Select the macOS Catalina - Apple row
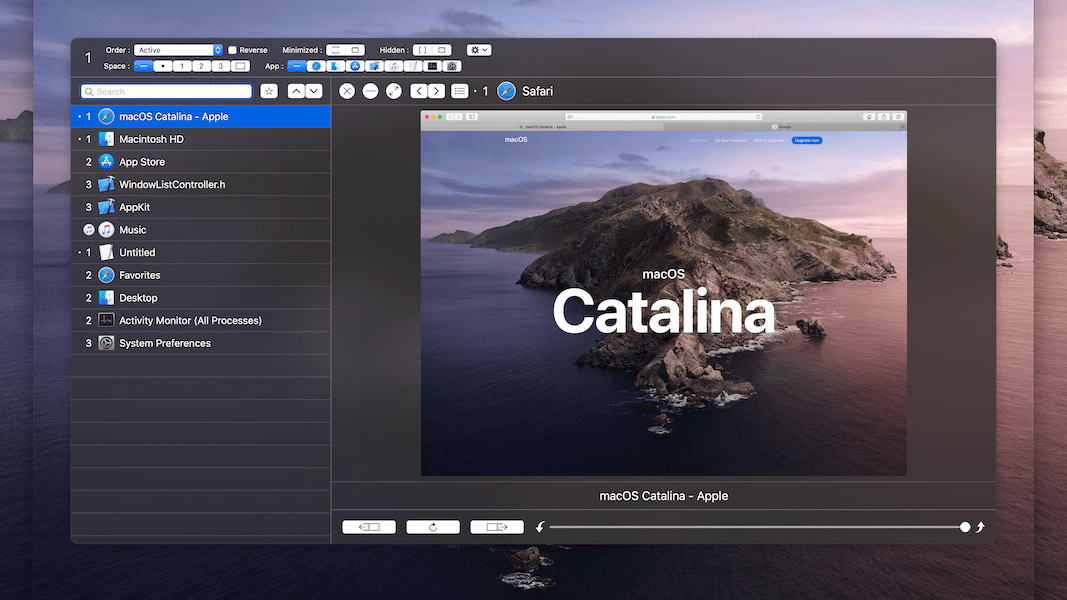This screenshot has height=600, width=1067. 201,116
